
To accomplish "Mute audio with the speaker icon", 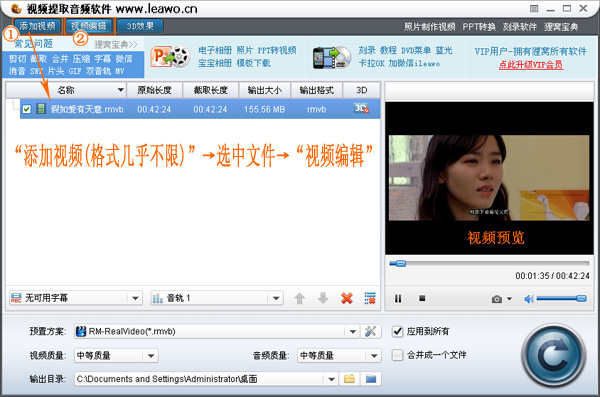I will (529, 299).
